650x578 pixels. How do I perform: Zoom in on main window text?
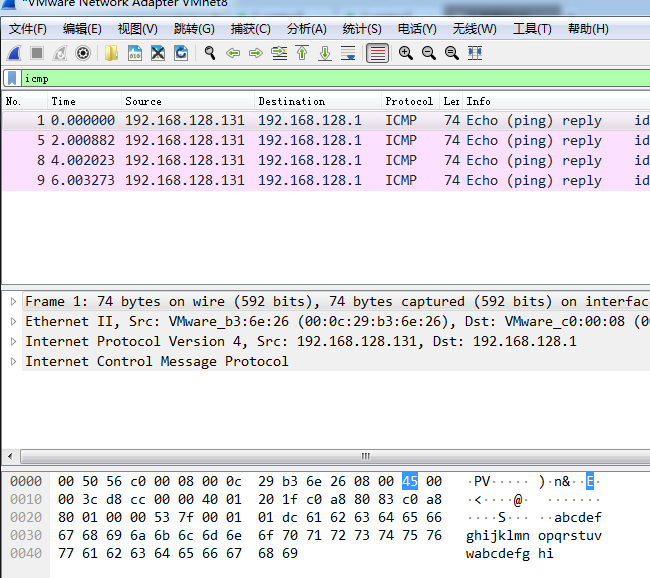click(x=405, y=53)
